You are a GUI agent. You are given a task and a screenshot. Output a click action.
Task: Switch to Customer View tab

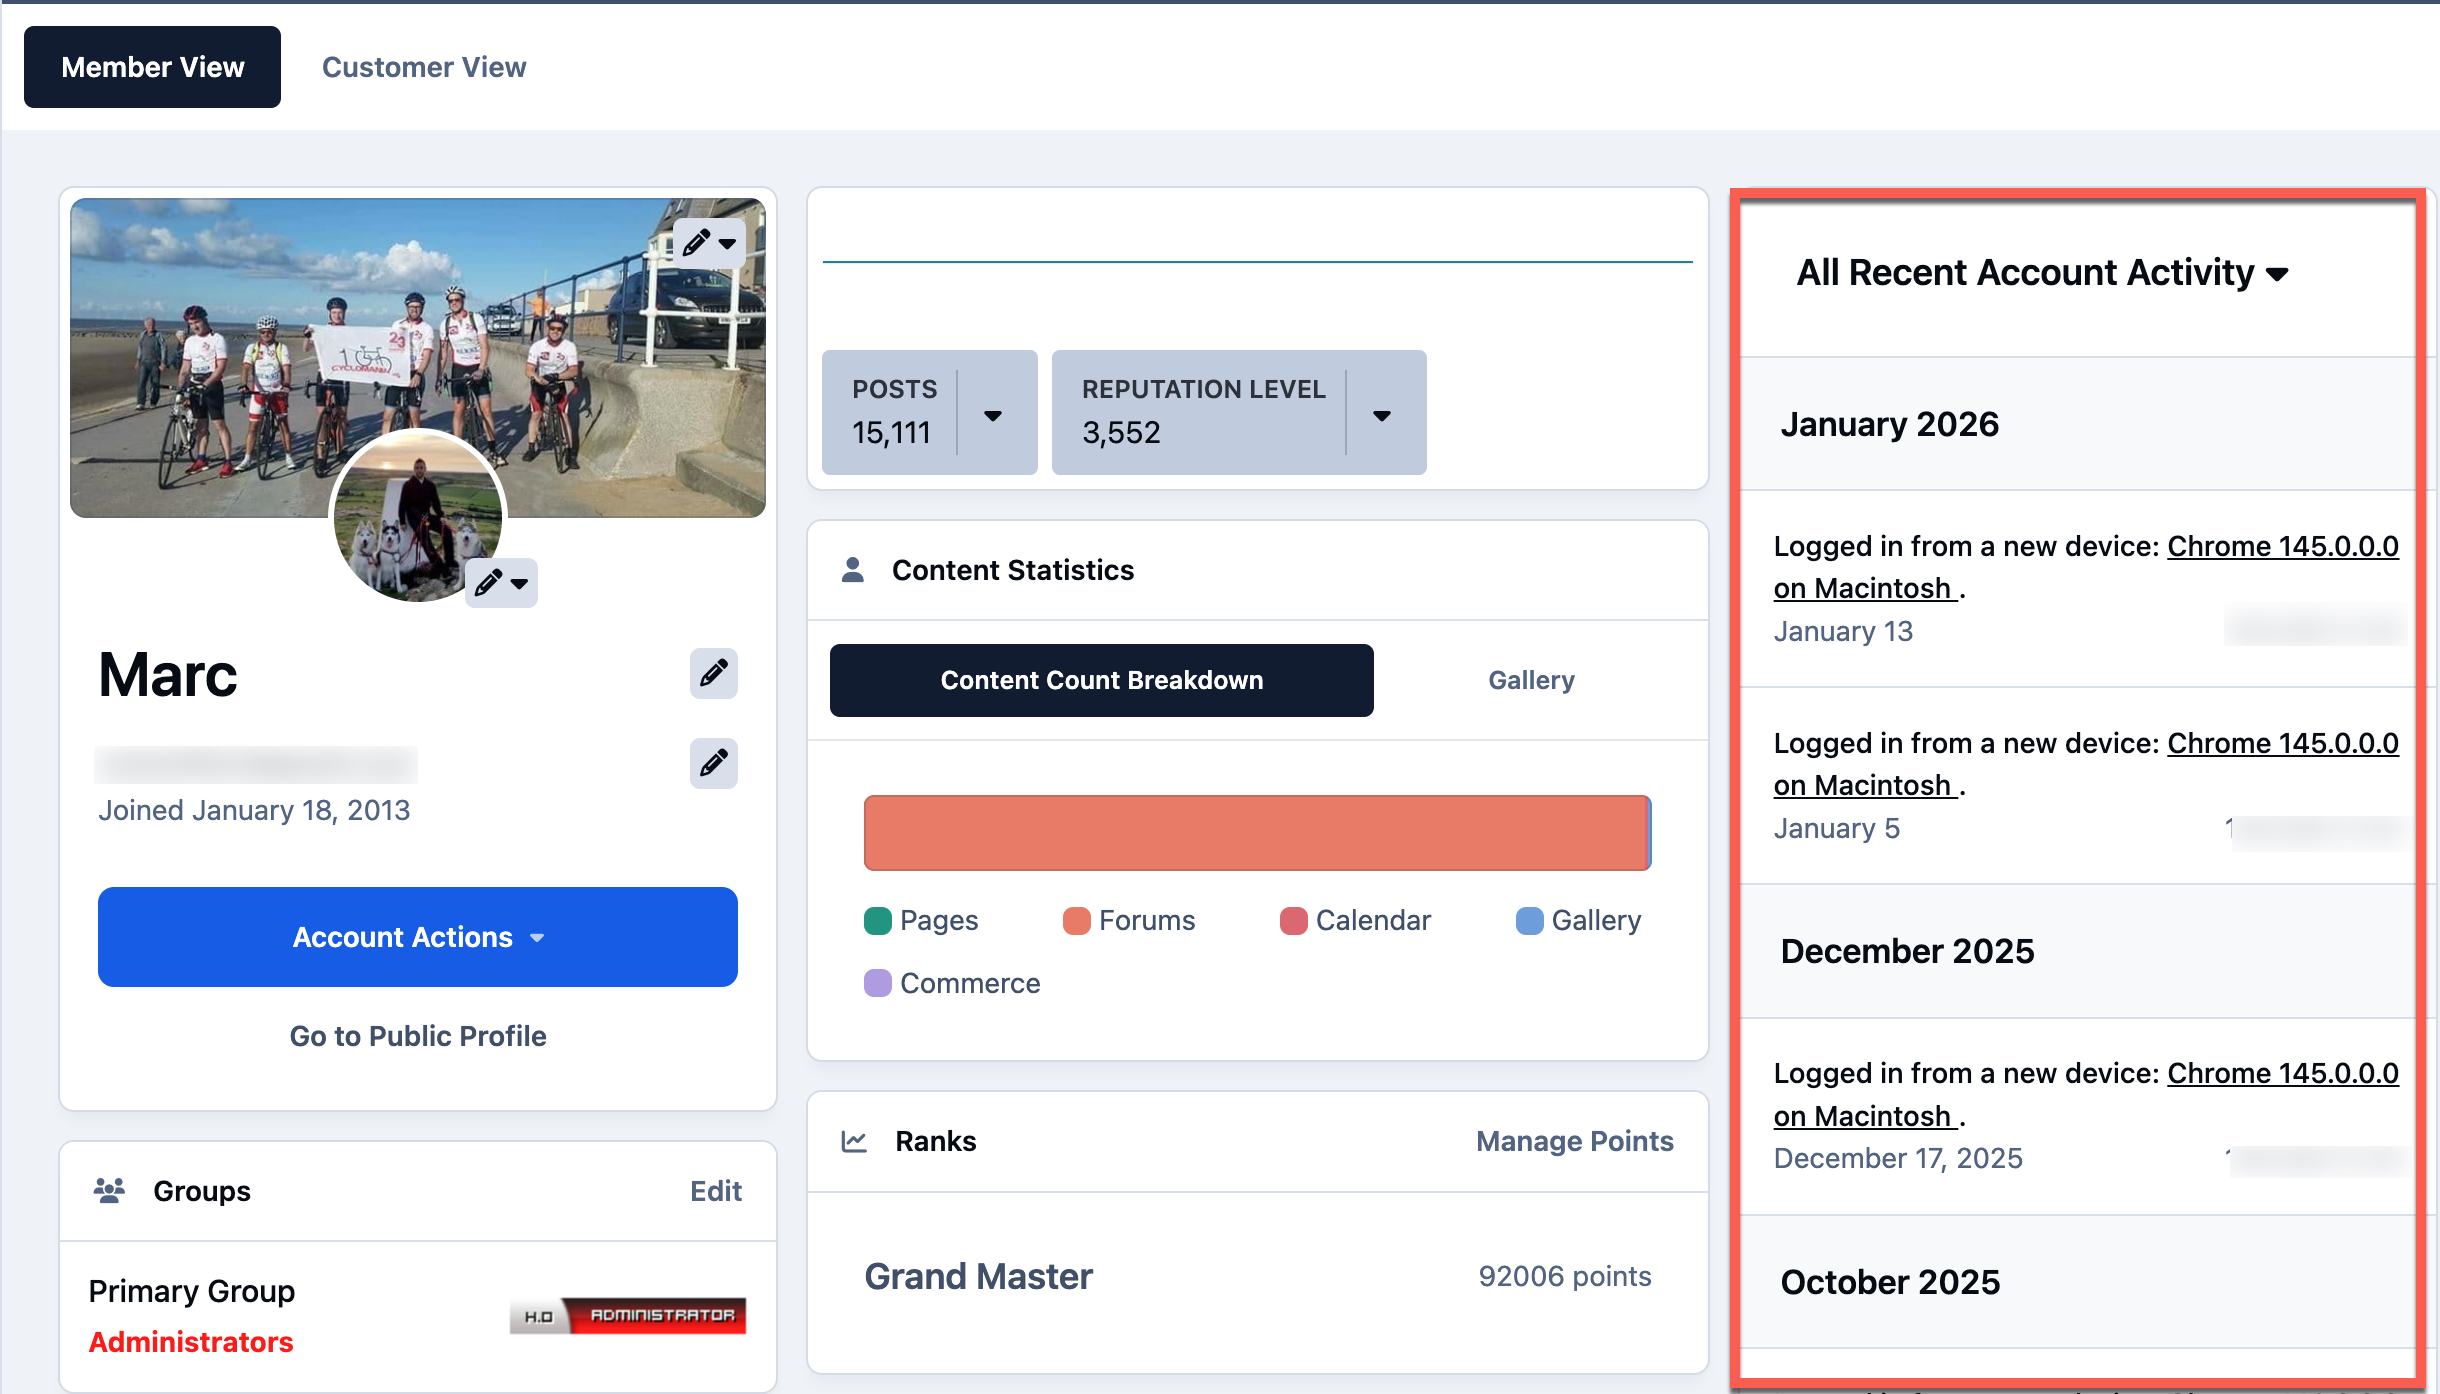424,67
